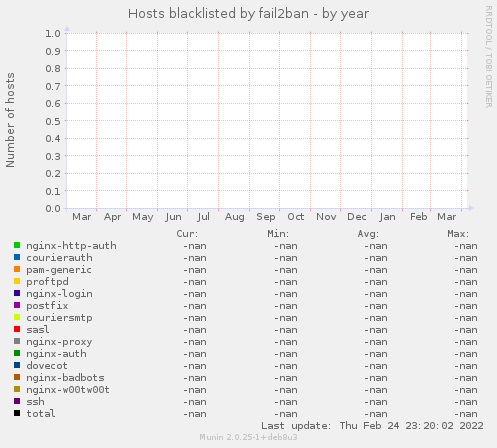Click the 0.5 value on y-axis
Screen dimensions: 497x448
53,121
